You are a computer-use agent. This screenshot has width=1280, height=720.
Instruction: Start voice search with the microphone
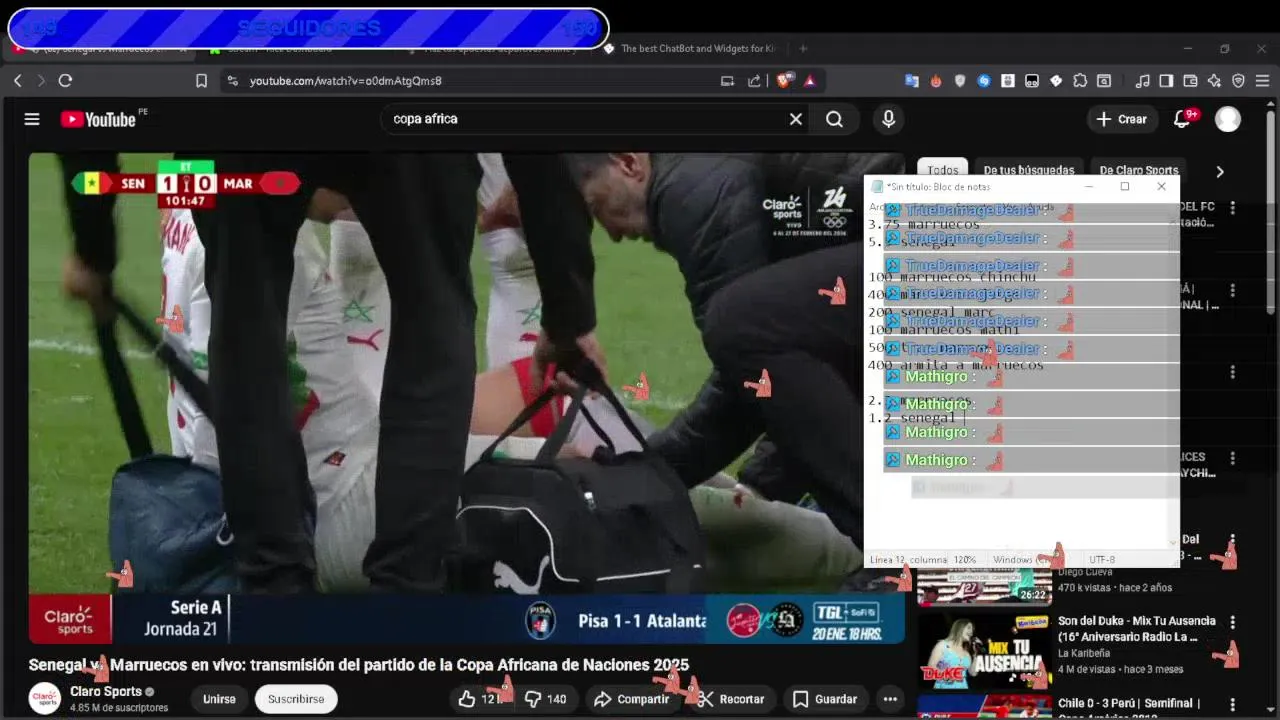(x=888, y=119)
